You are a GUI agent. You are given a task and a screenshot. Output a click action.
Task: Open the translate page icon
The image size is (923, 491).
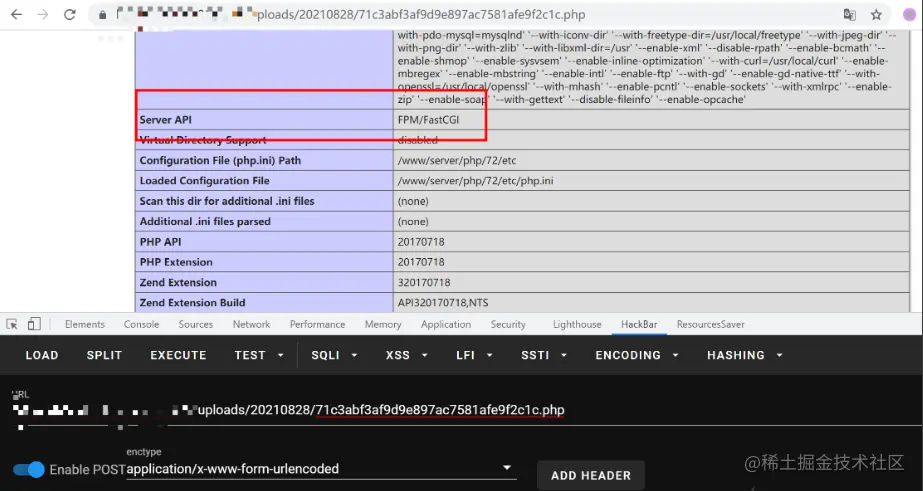(x=849, y=15)
